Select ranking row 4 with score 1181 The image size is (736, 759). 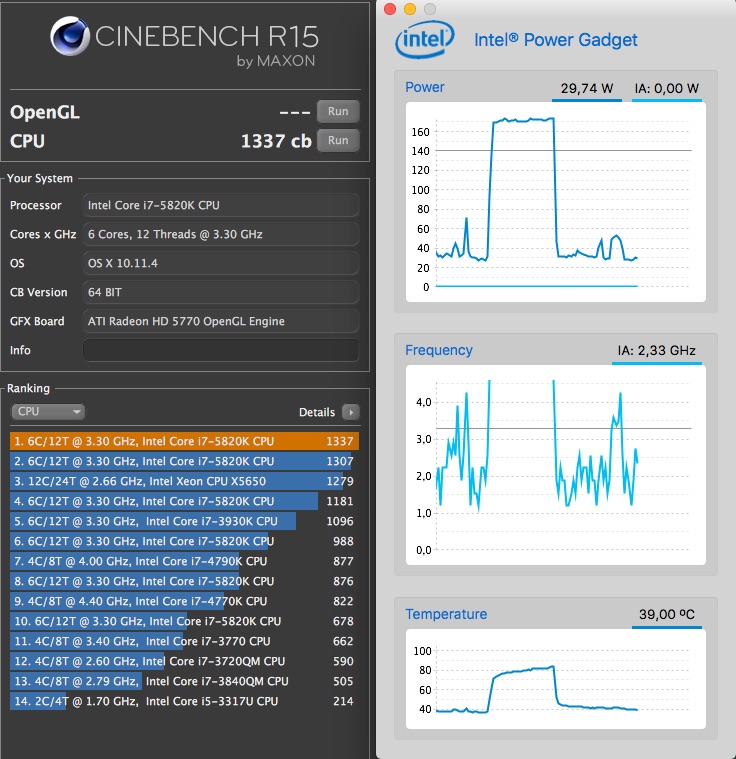tap(184, 501)
